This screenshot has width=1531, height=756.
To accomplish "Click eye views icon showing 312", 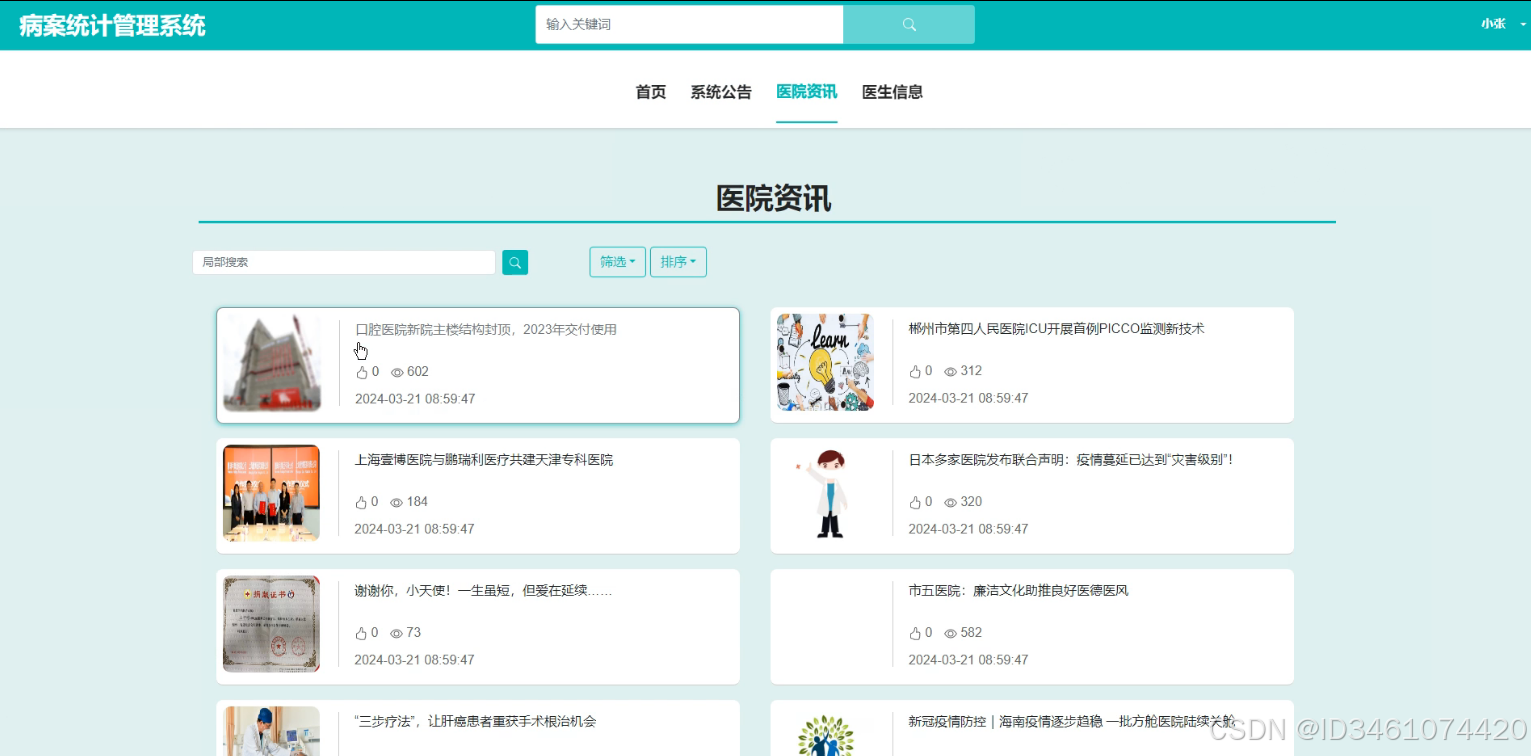I will coord(950,371).
